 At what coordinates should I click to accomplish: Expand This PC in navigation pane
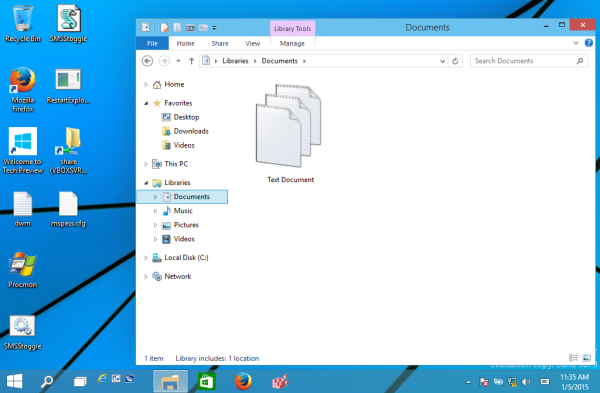pos(146,164)
